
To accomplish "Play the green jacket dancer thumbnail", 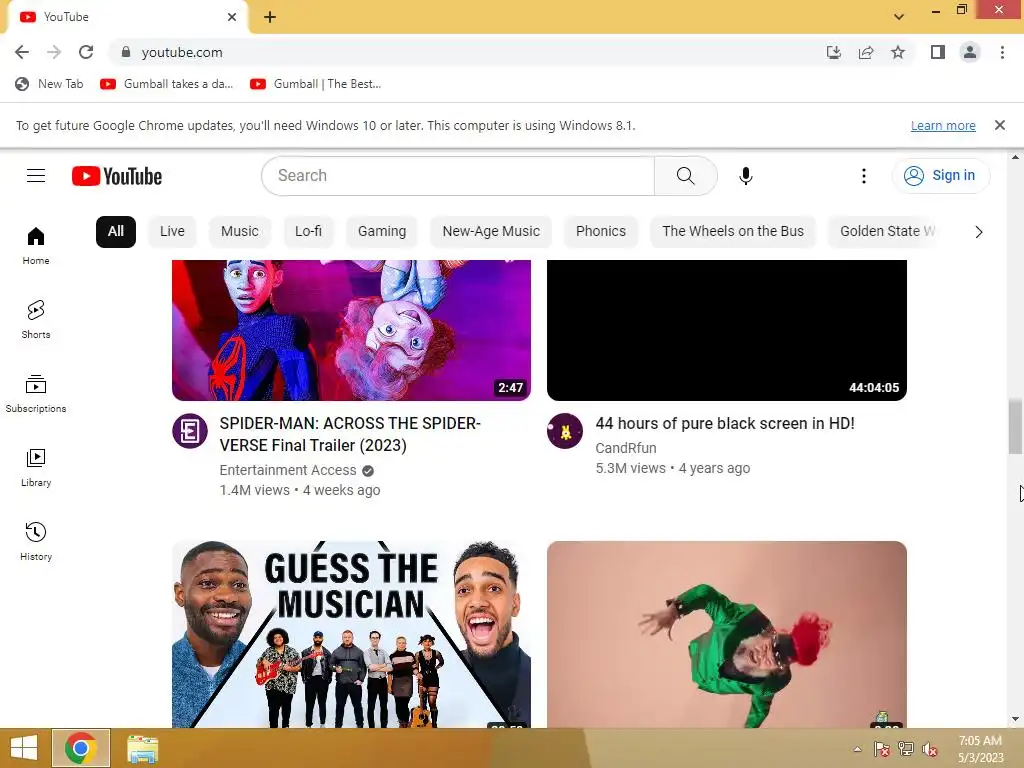I will (726, 634).
